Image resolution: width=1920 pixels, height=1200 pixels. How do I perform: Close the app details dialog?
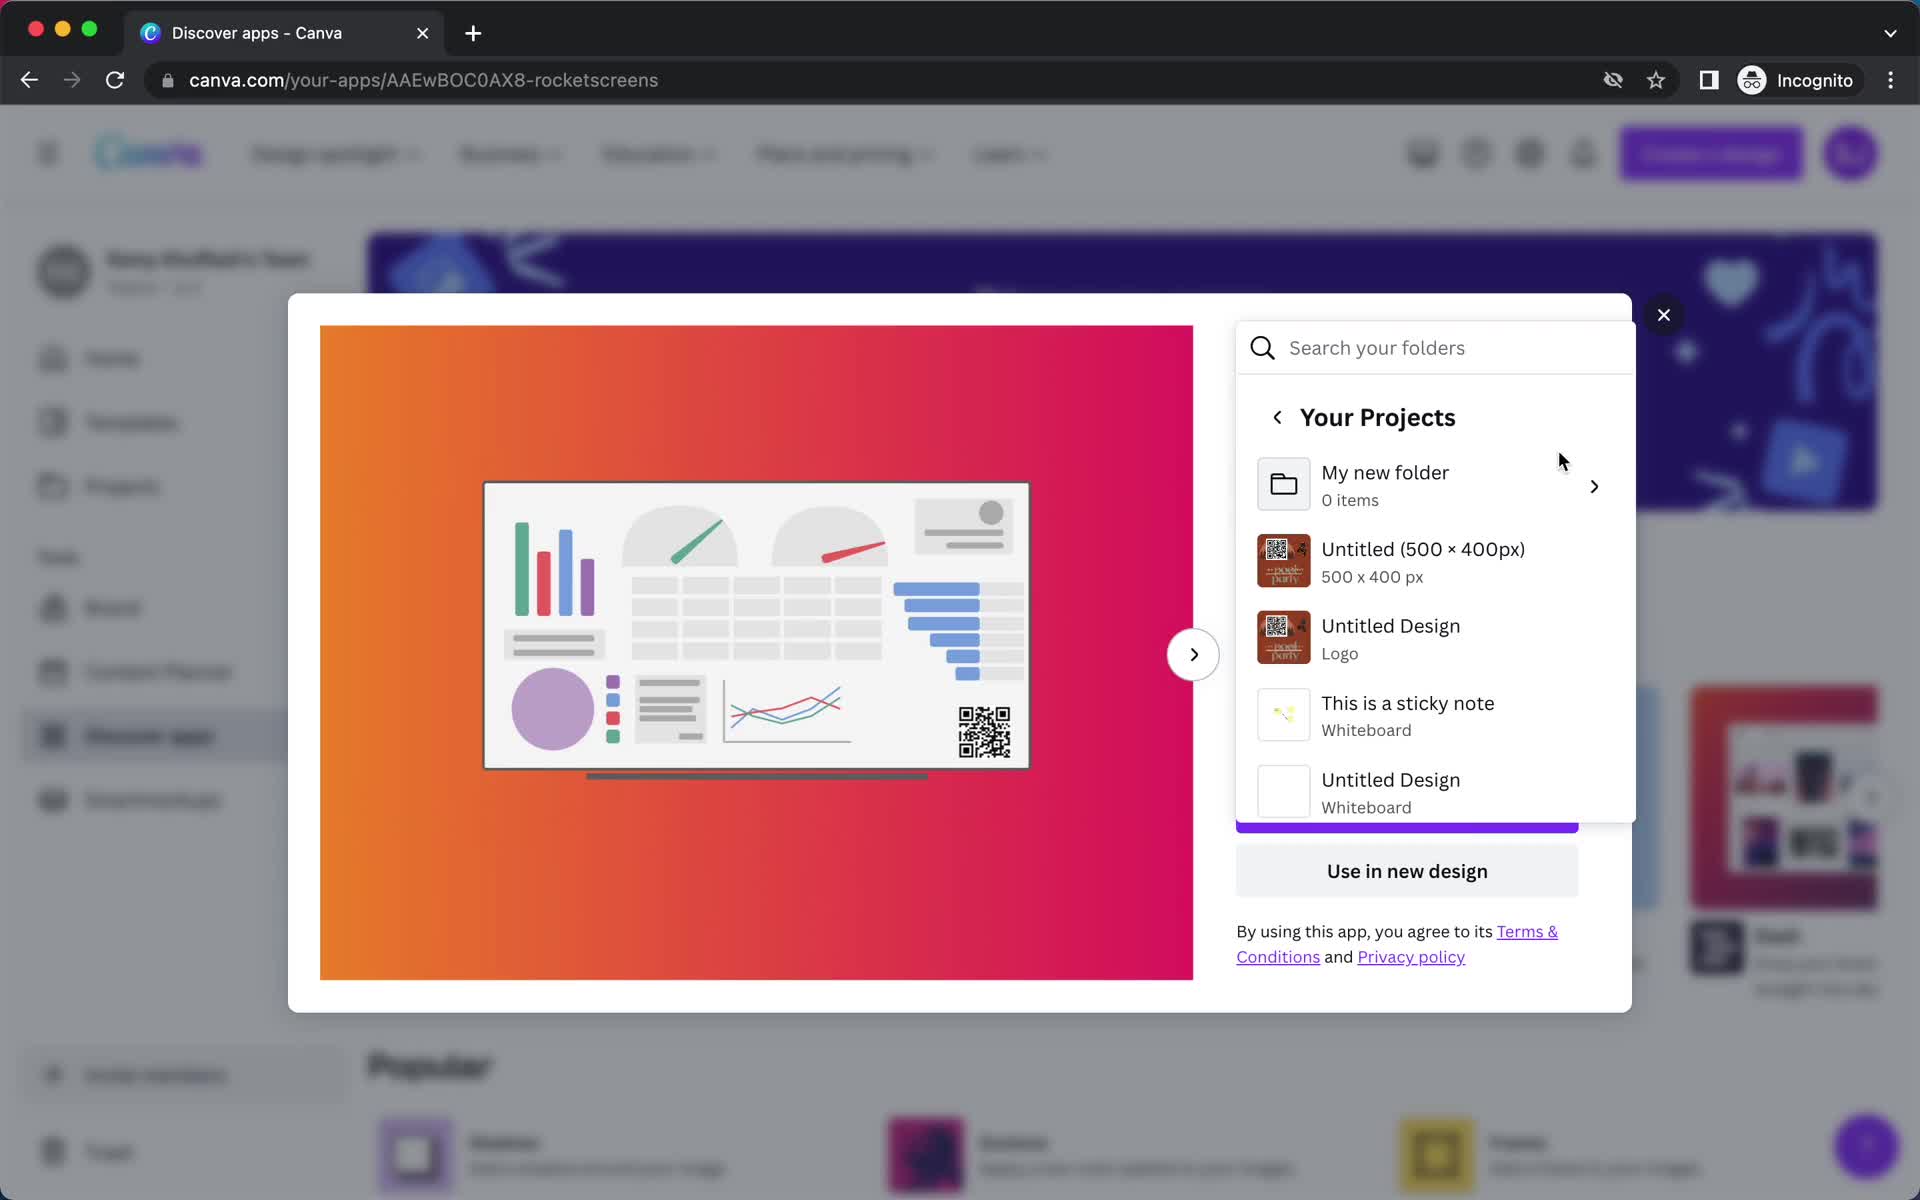coord(1663,315)
